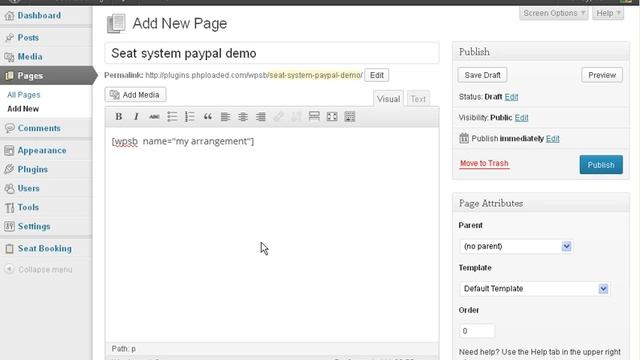The width and height of the screenshot is (640, 360).
Task: Edit the permalink slug
Action: click(x=376, y=75)
